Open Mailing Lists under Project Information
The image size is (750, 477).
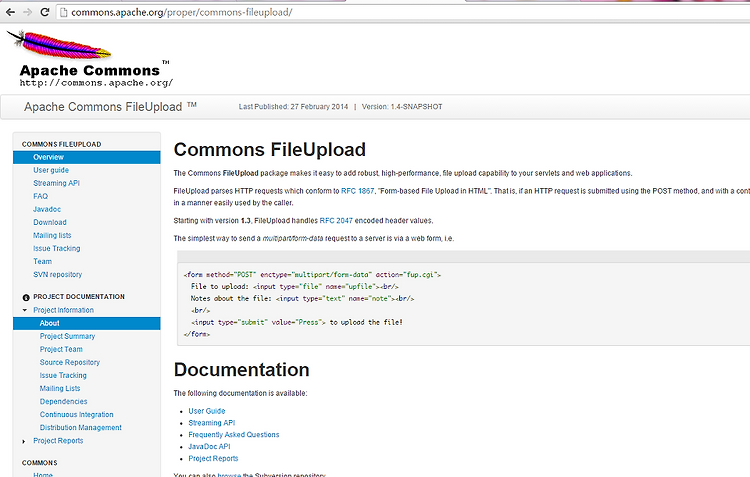point(60,388)
